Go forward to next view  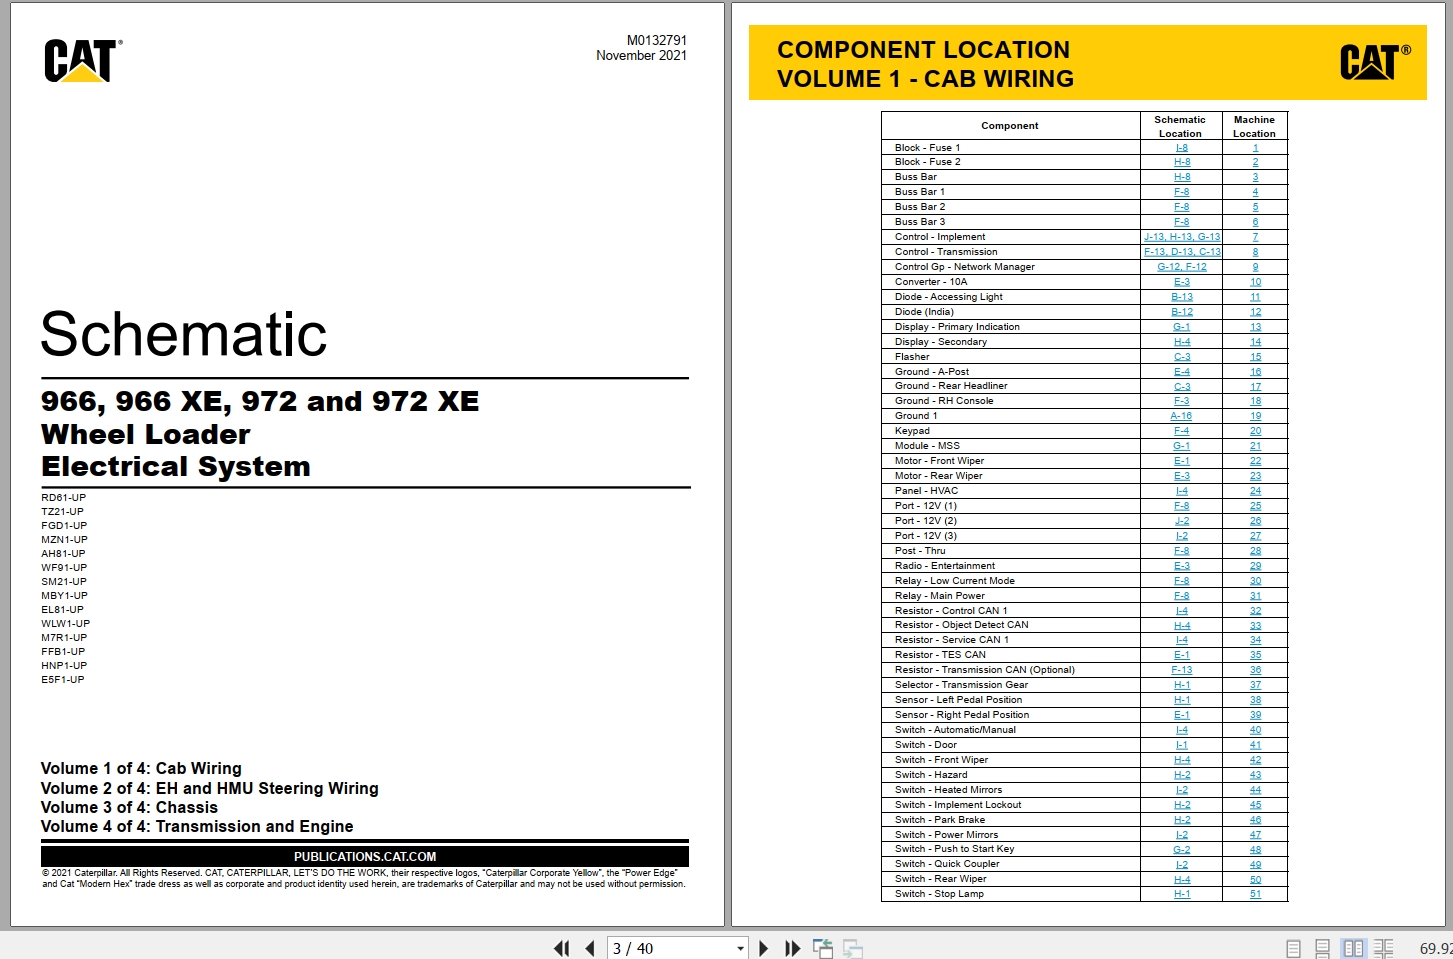(853, 948)
